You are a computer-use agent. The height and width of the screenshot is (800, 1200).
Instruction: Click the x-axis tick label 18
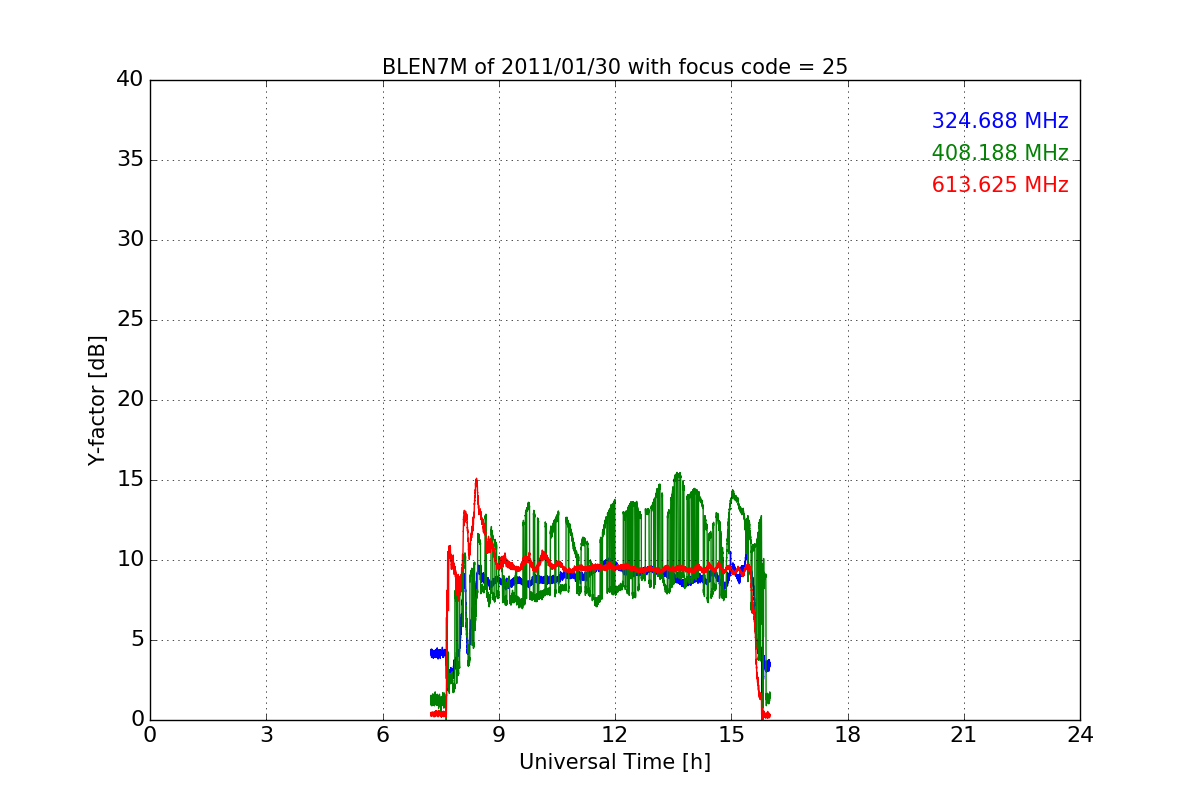click(x=848, y=735)
